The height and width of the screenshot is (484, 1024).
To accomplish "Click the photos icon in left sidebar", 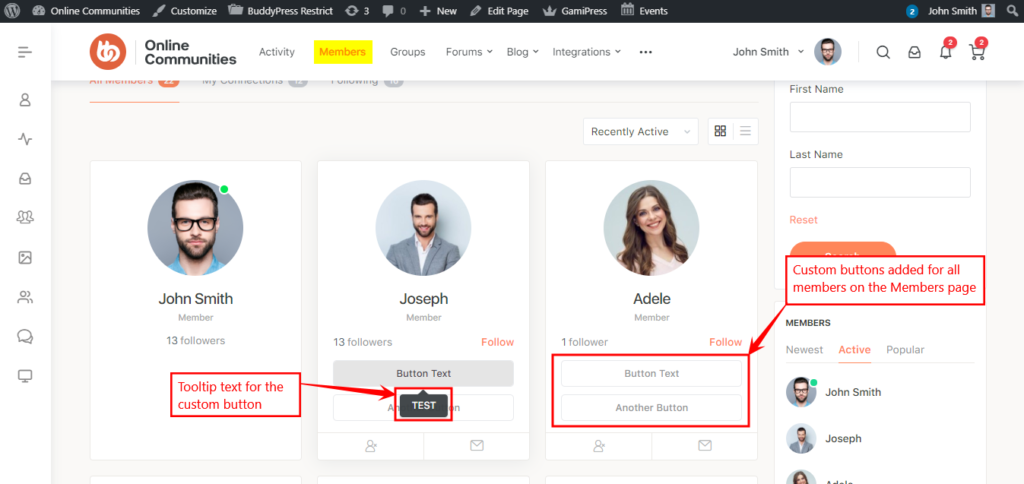I will tap(25, 257).
